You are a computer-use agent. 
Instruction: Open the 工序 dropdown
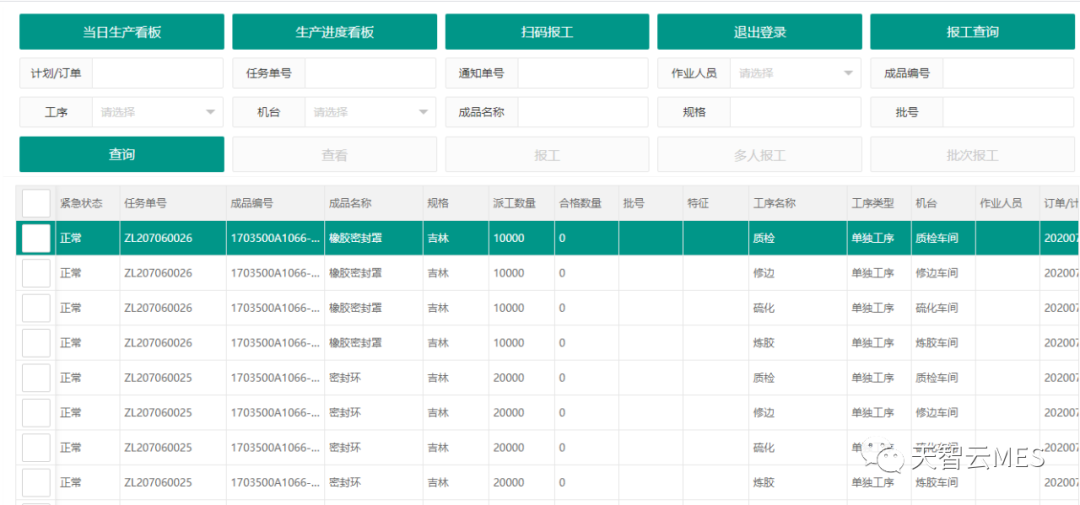click(158, 112)
